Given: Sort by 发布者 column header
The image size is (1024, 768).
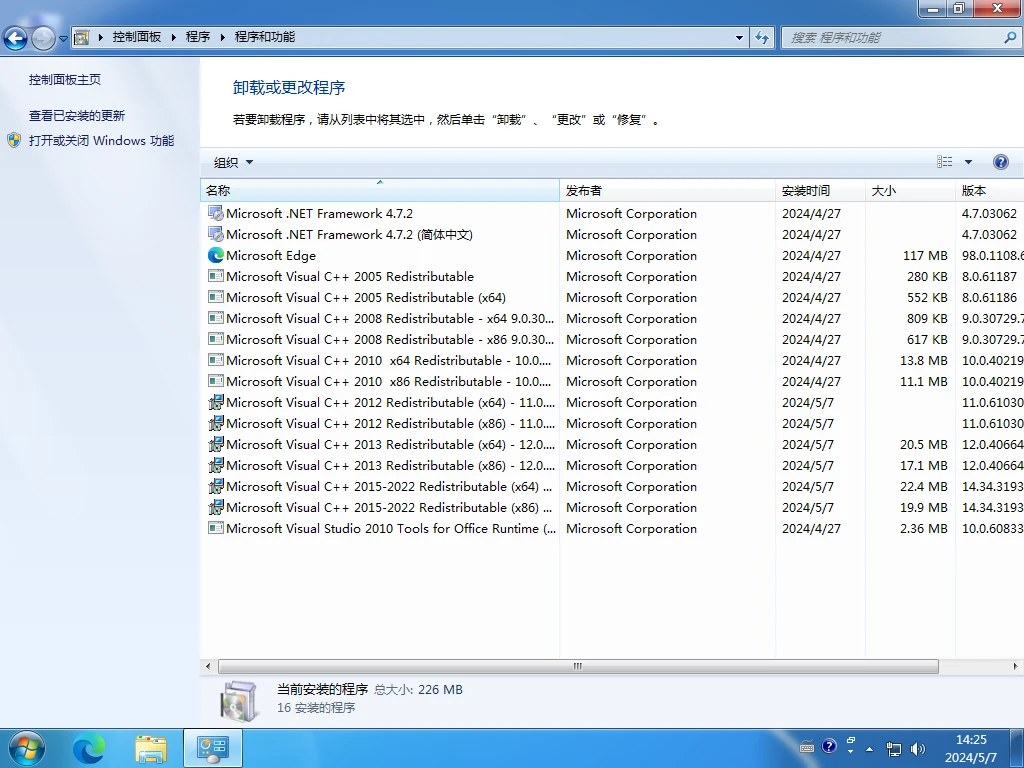Looking at the screenshot, I should (x=667, y=191).
